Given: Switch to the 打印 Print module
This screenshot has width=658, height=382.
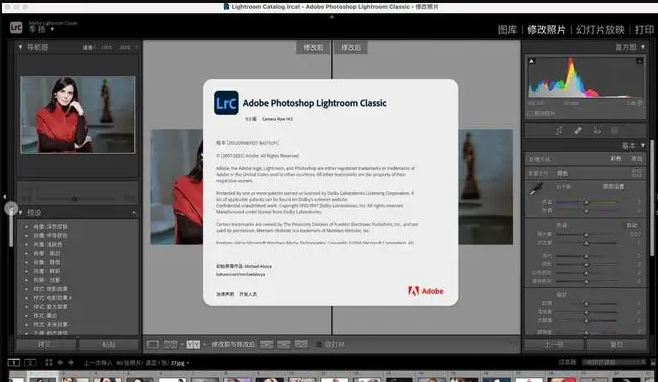Looking at the screenshot, I should 644,30.
